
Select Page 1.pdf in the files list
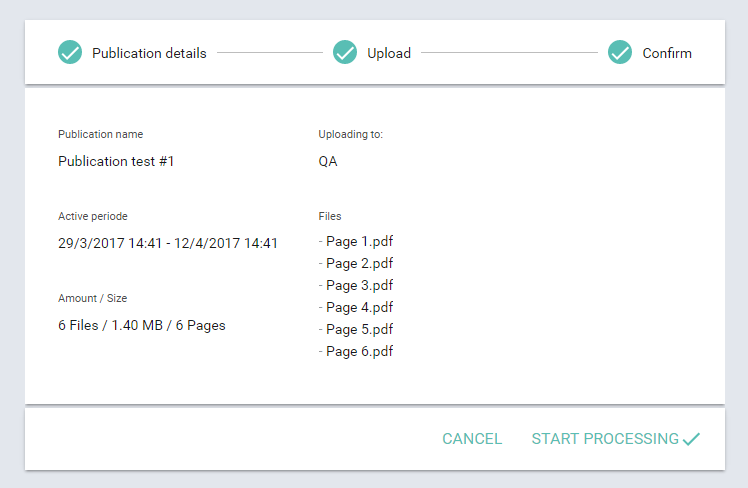point(356,241)
